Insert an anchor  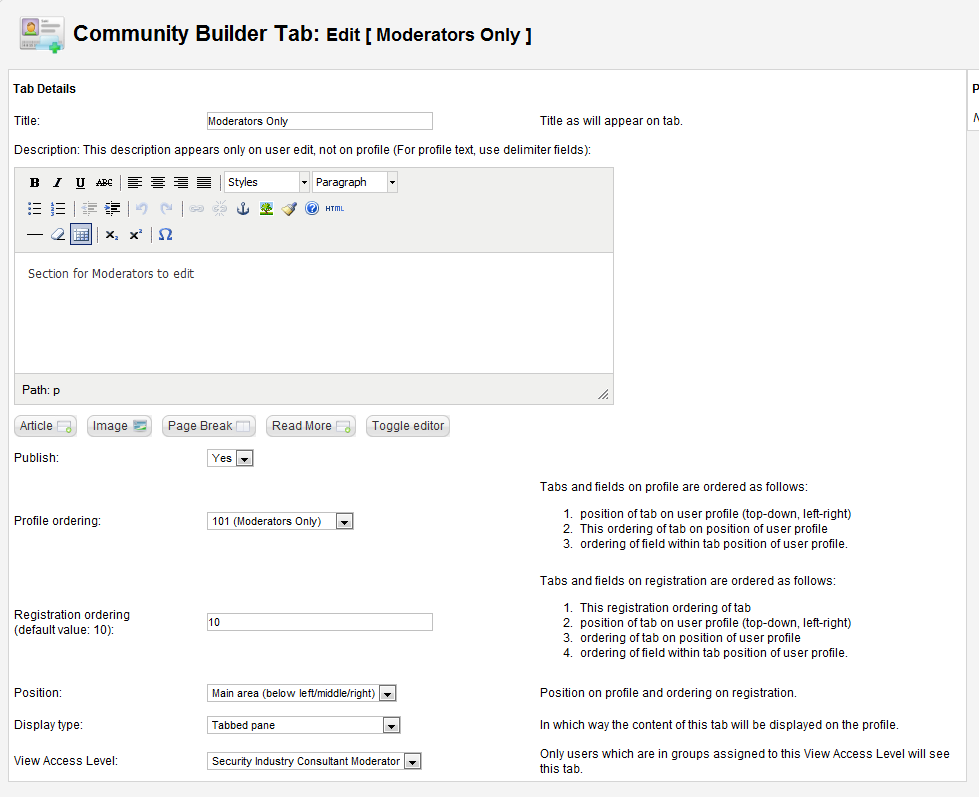tap(243, 208)
